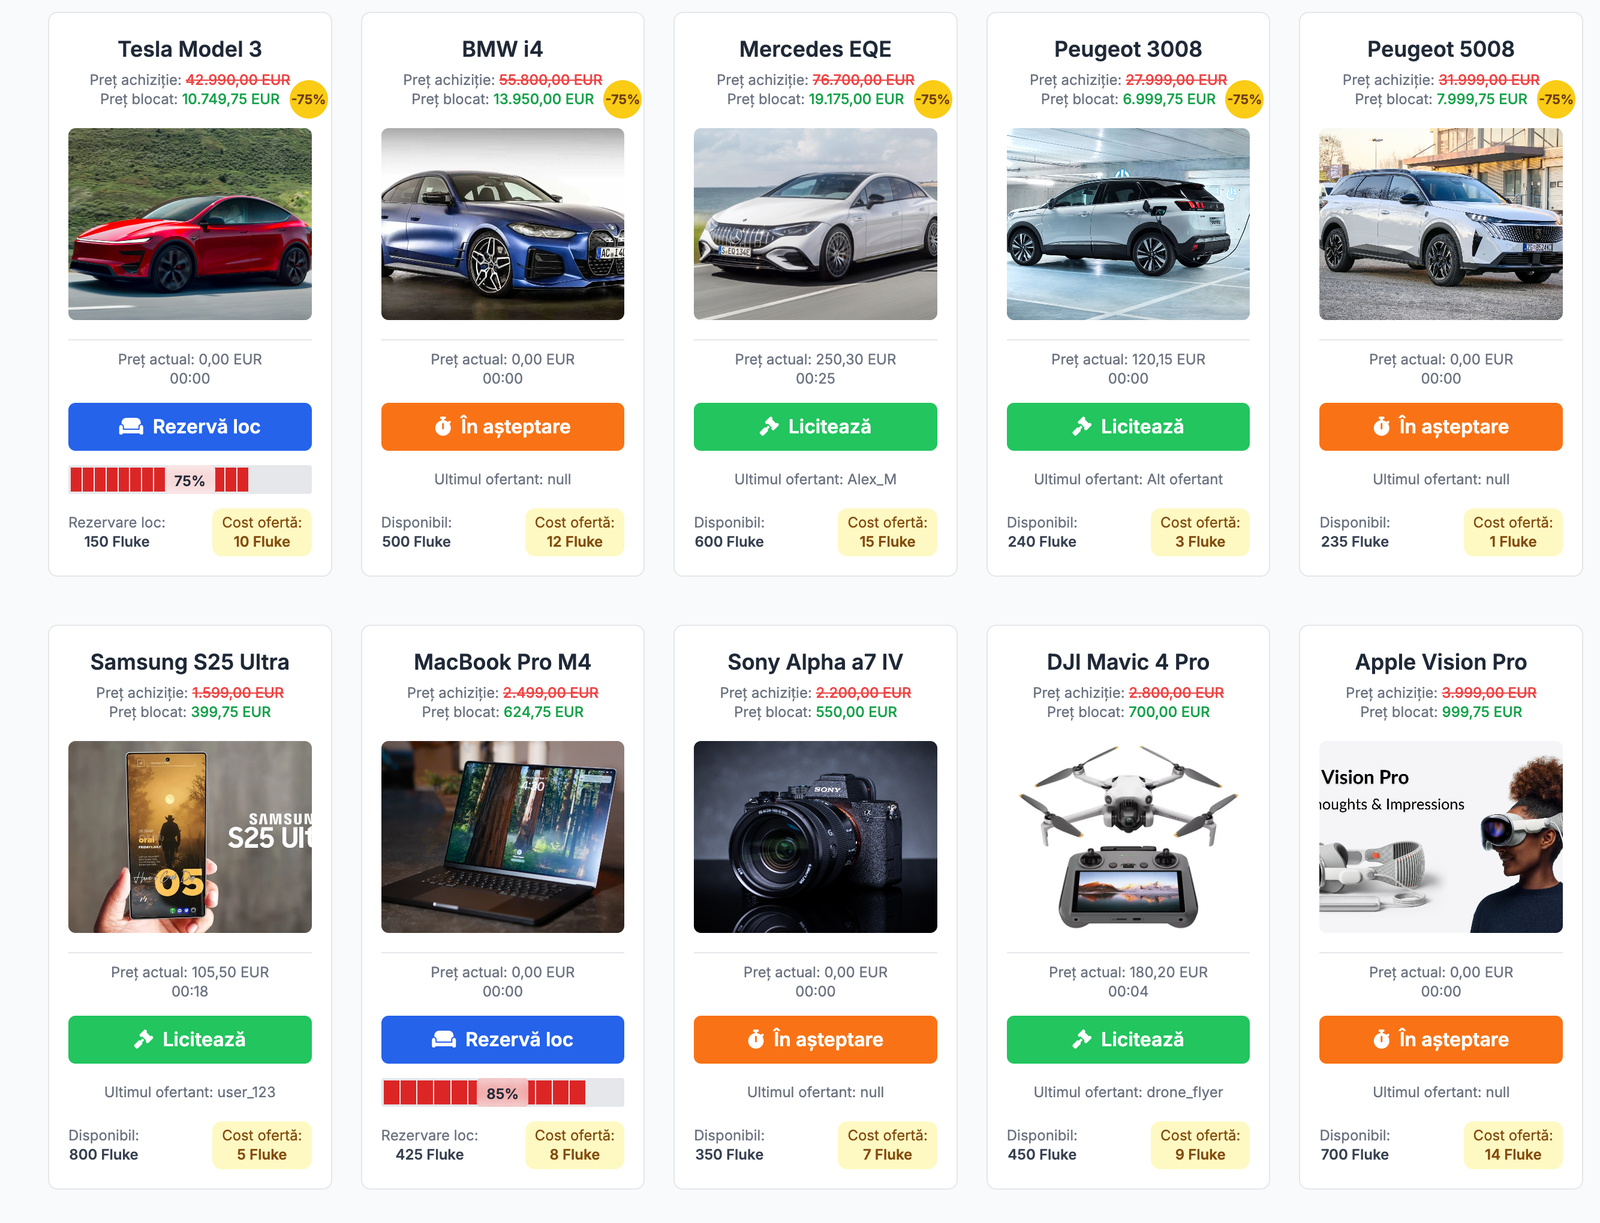Open the Mercedes EQE car photo
The image size is (1600, 1223).
(x=815, y=224)
